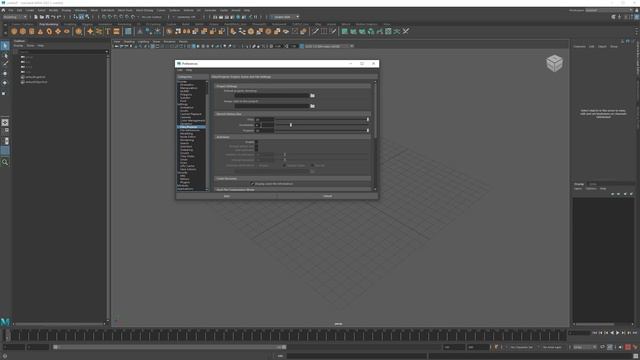
Task: Collapse the Recent history size section
Action: pyautogui.click(x=293, y=114)
